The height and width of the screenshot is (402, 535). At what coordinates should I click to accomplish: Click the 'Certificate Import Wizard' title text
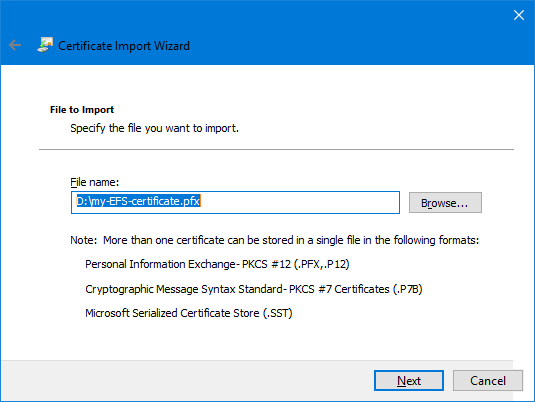coord(124,46)
